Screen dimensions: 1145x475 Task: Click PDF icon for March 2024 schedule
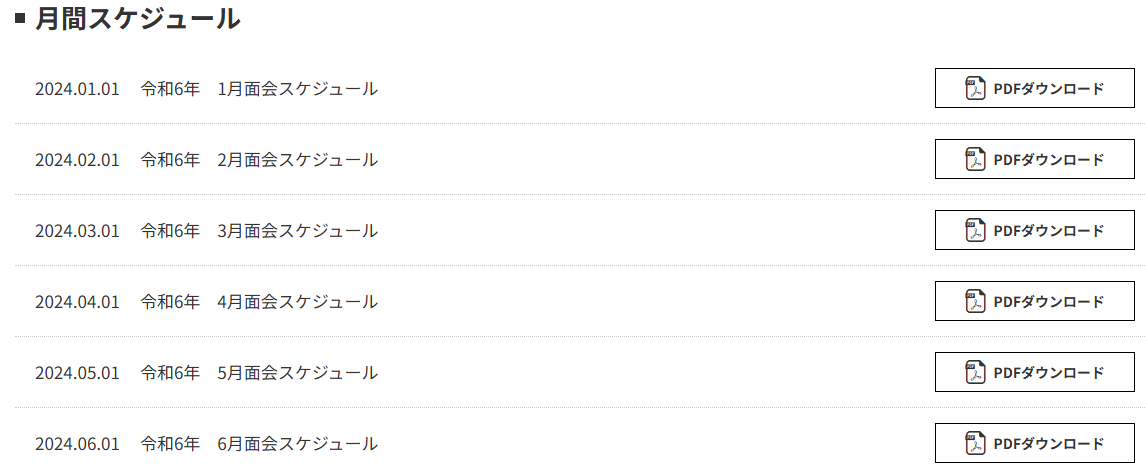pos(975,230)
